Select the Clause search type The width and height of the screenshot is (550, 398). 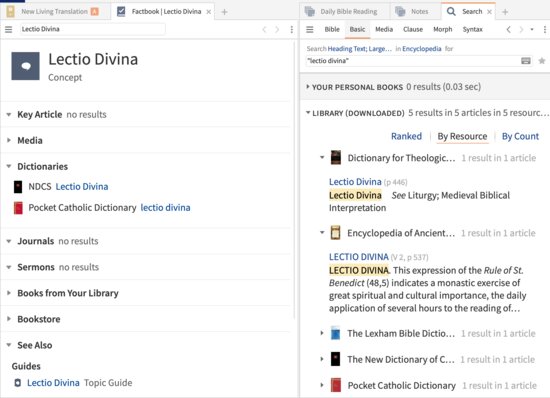[x=413, y=29]
